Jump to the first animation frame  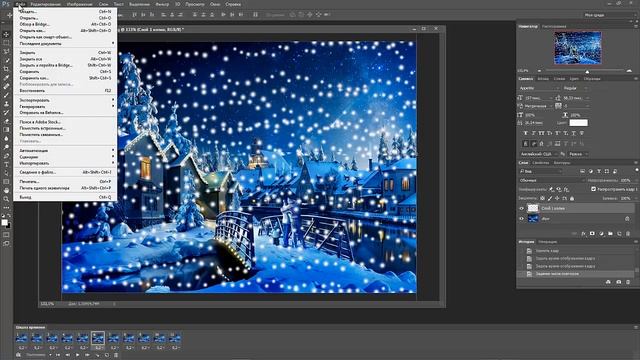click(x=58, y=355)
